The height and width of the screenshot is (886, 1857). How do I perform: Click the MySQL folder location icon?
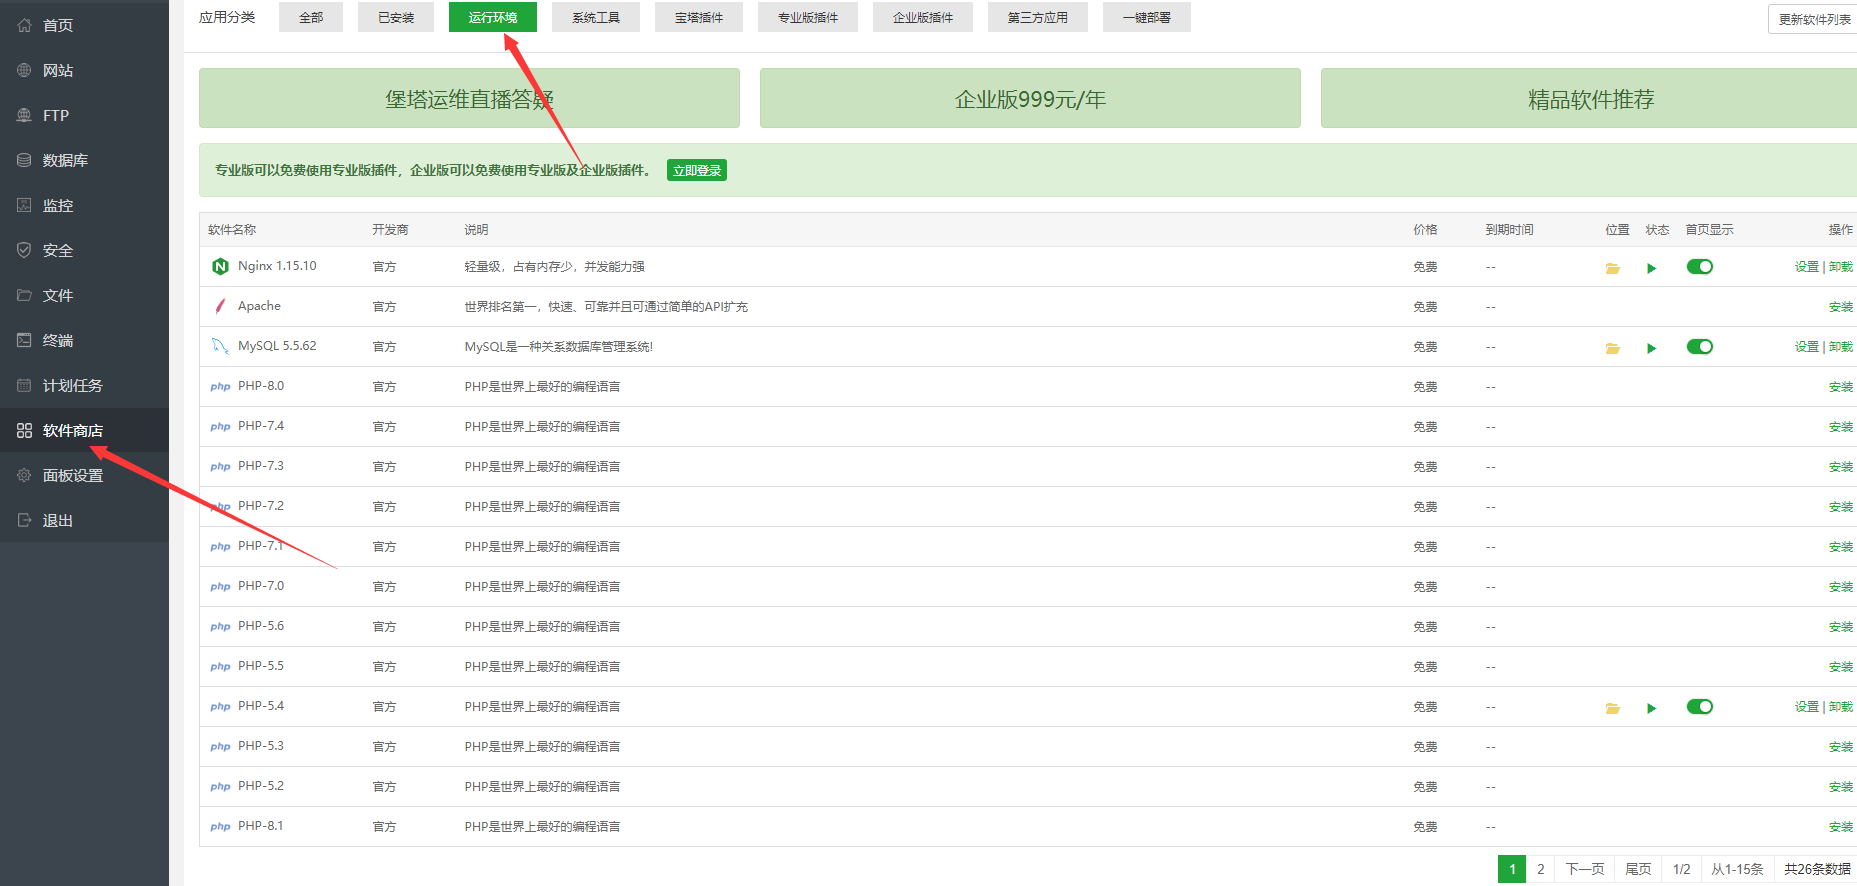tap(1612, 348)
